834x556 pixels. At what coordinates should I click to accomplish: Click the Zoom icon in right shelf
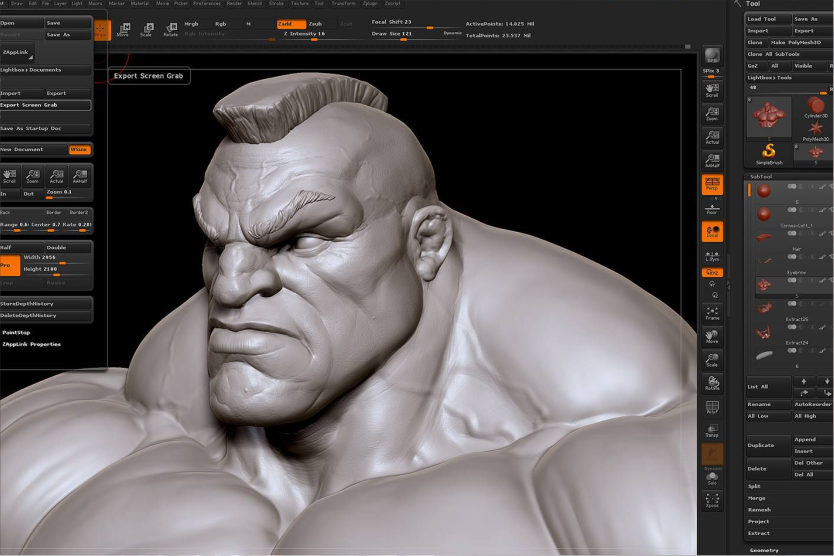[x=712, y=114]
